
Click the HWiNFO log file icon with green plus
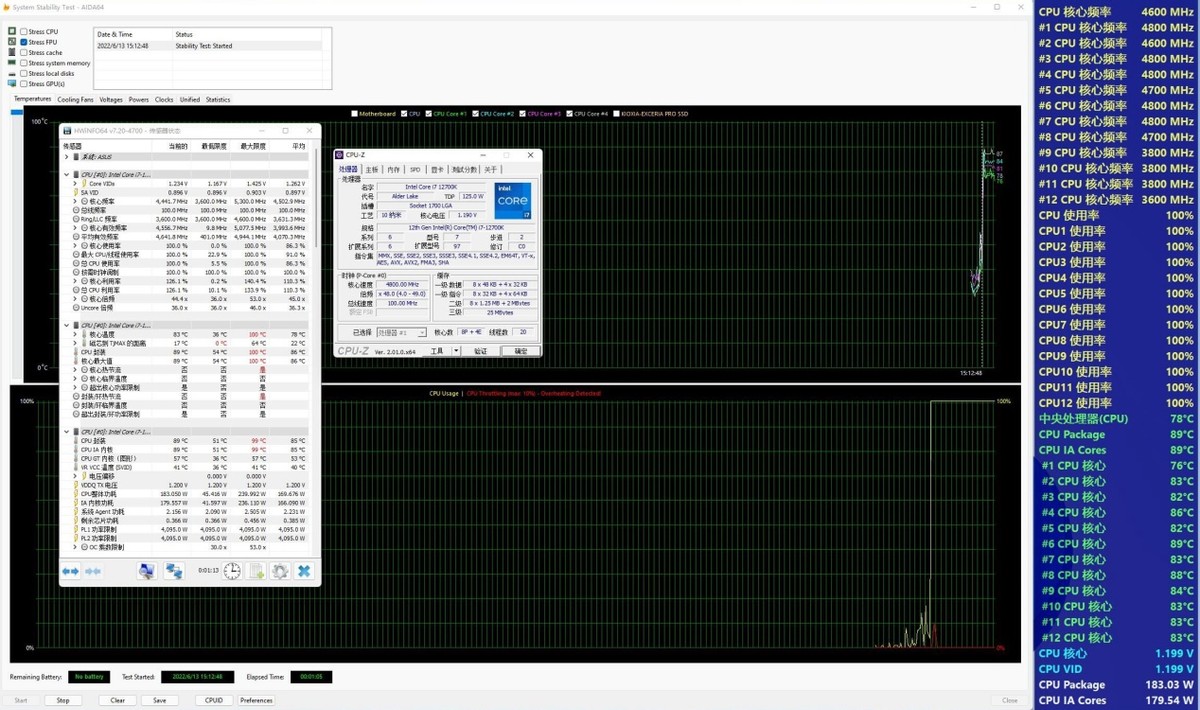[x=256, y=571]
